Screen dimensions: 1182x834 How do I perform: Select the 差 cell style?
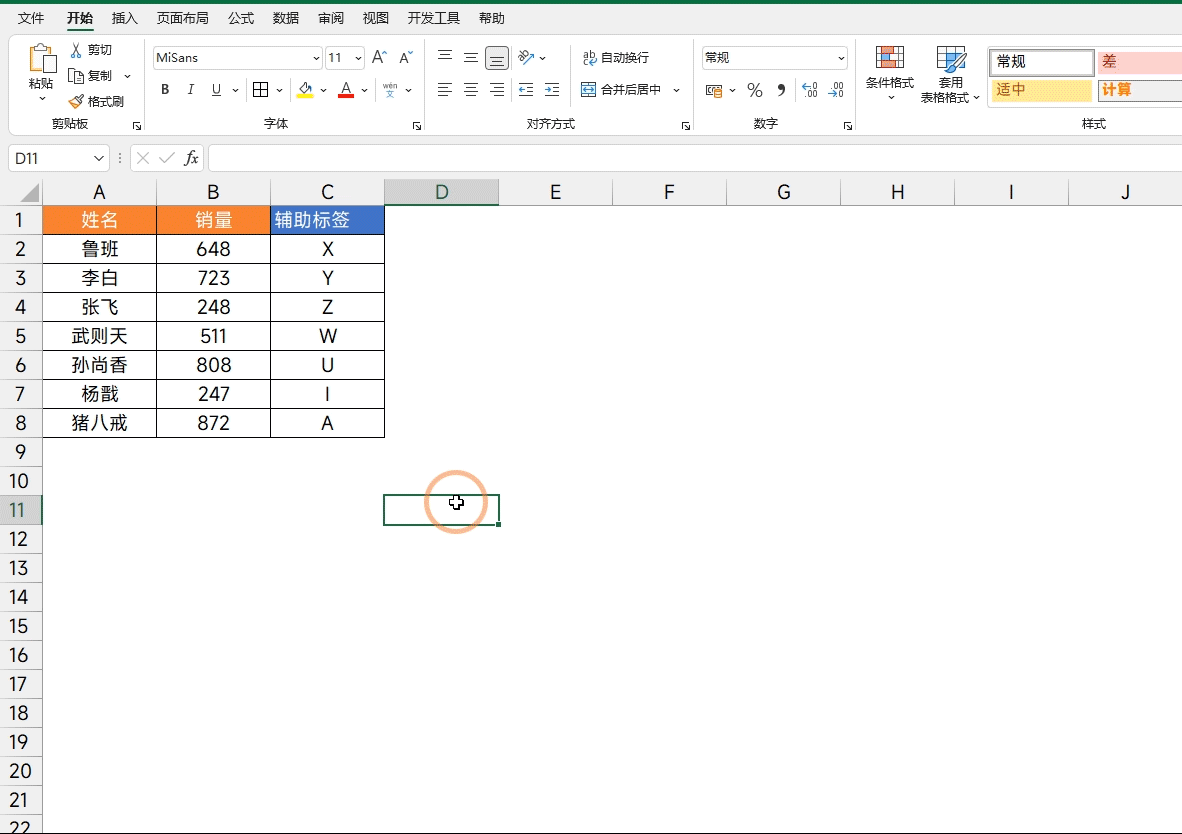click(x=1140, y=62)
